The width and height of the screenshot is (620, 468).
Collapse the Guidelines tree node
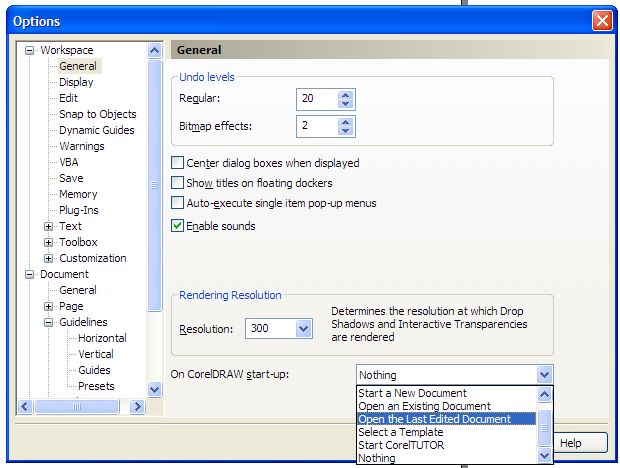[x=48, y=323]
